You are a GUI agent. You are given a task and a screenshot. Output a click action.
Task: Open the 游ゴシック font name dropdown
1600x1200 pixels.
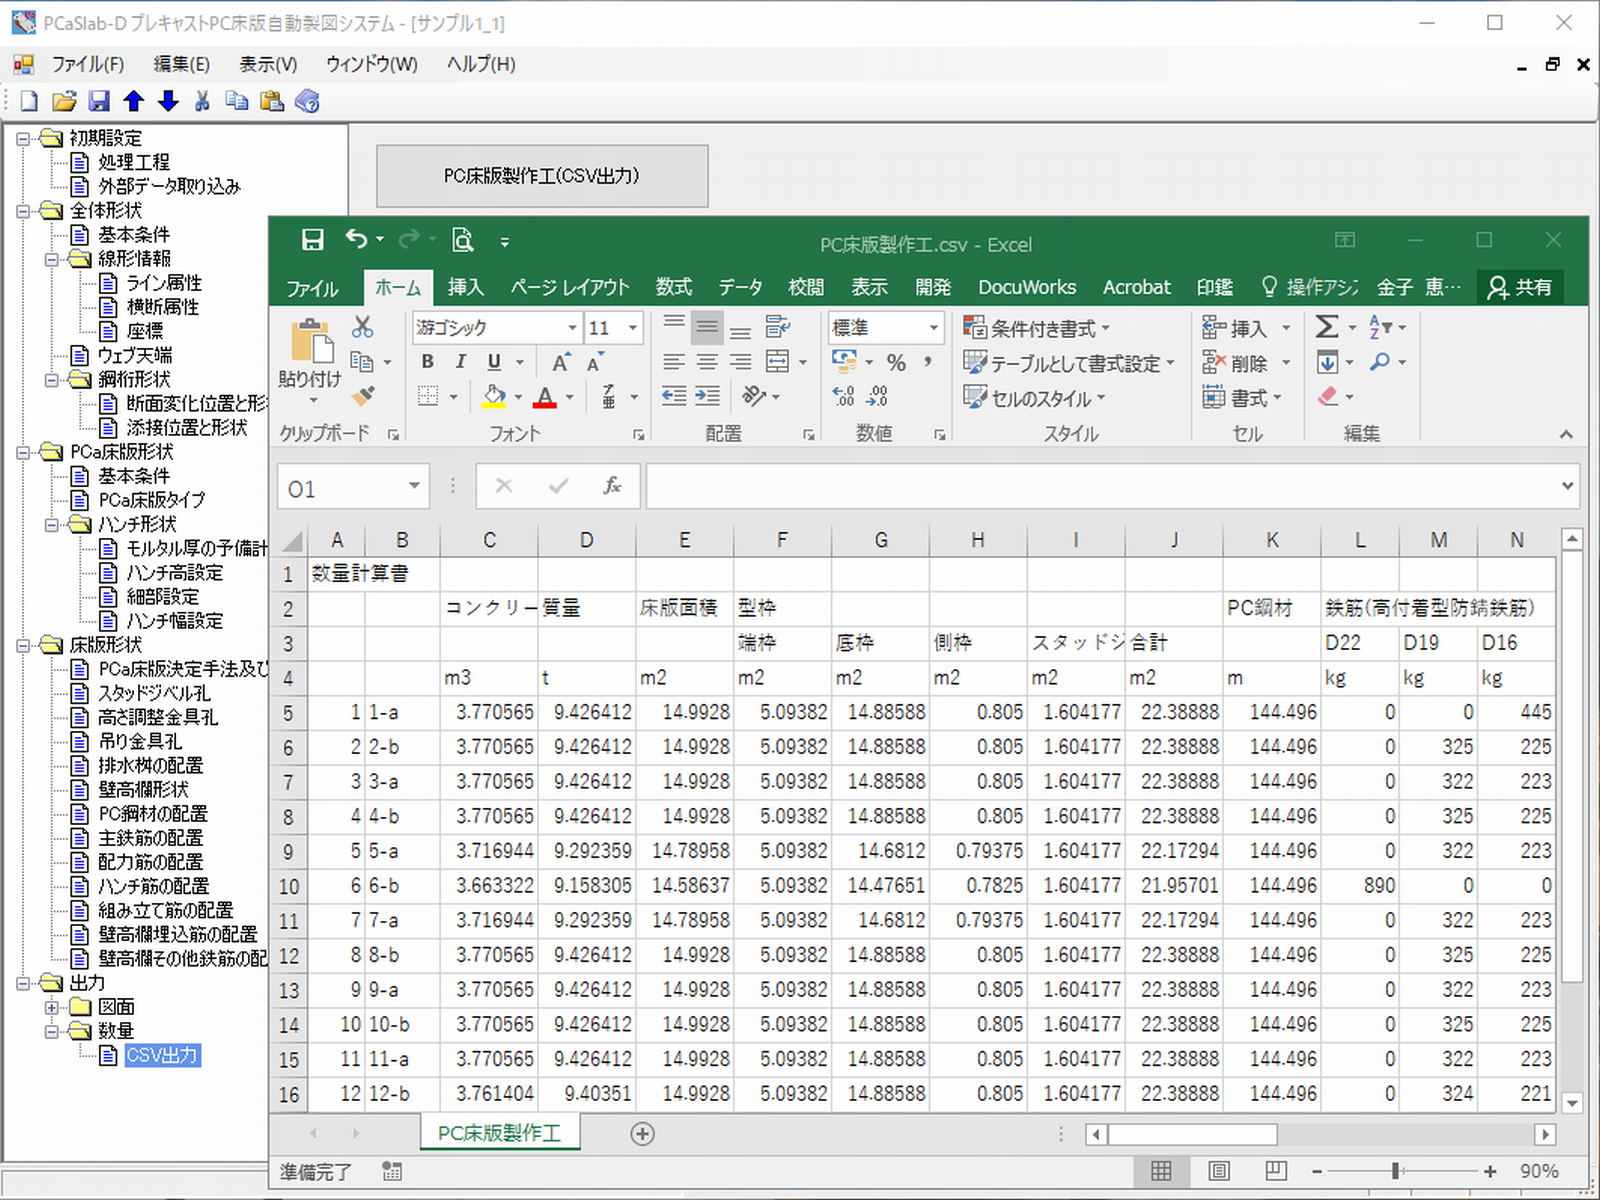pyautogui.click(x=572, y=328)
